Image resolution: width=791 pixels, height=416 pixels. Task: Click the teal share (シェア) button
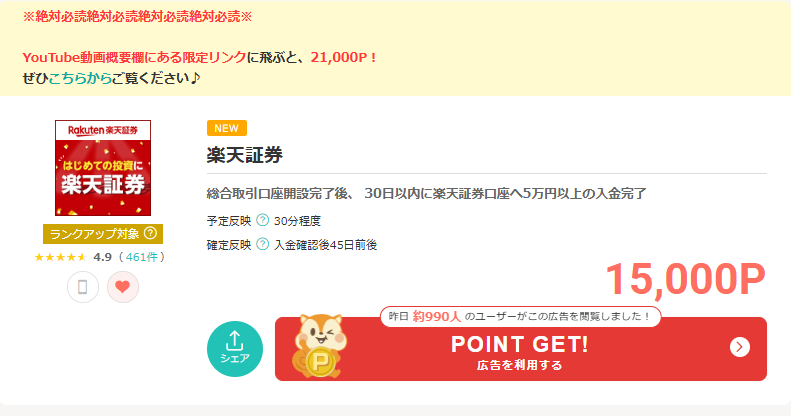pyautogui.click(x=235, y=349)
